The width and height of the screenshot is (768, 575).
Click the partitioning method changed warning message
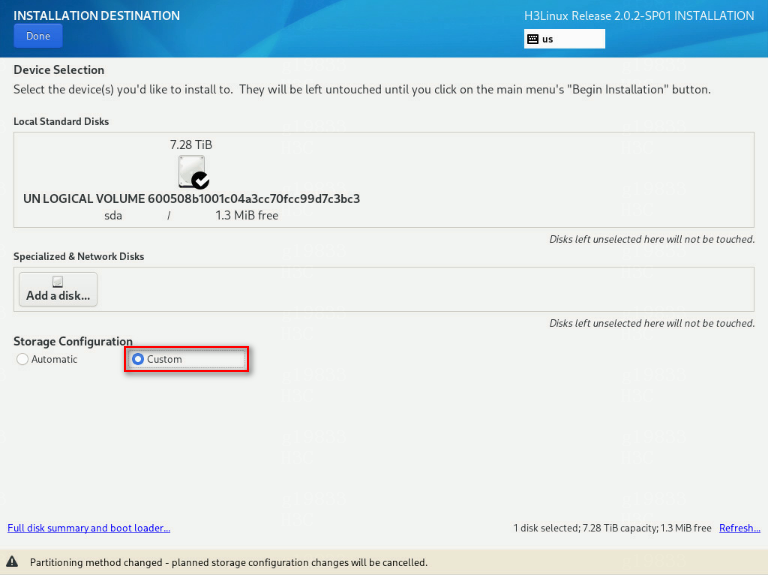(229, 562)
